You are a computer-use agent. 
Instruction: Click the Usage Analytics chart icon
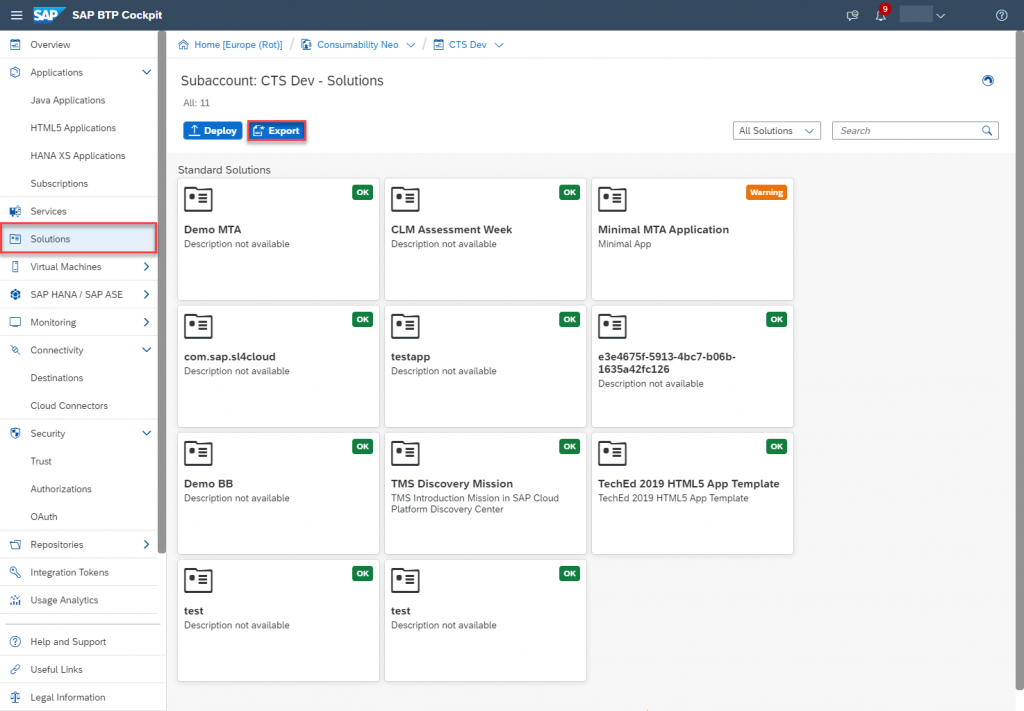pos(15,600)
